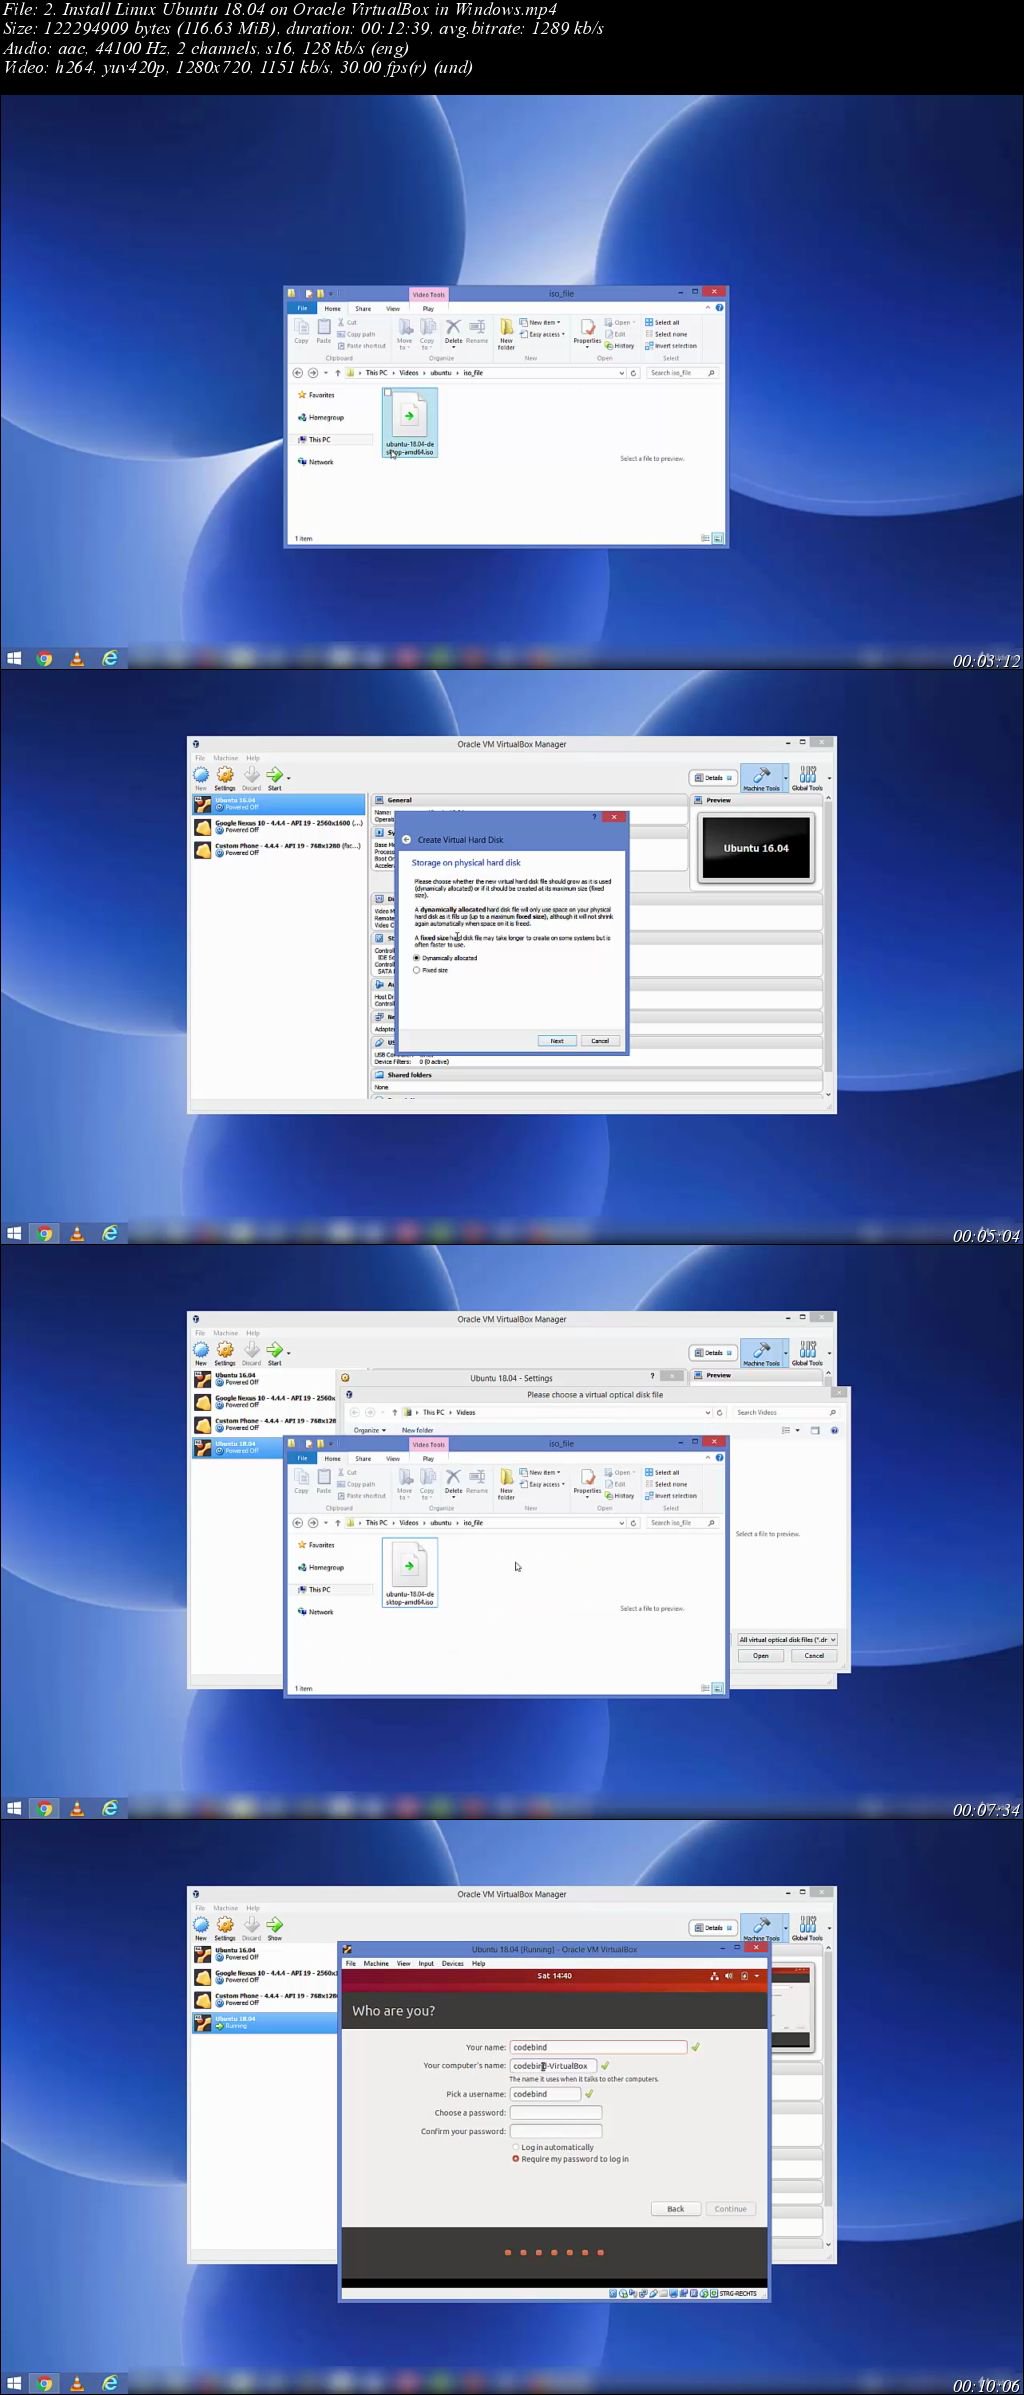The image size is (1024, 2395).
Task: Select ubuntu-18.04-desktop-amd64.iso file, 00:07:34 frame
Action: 410,1573
